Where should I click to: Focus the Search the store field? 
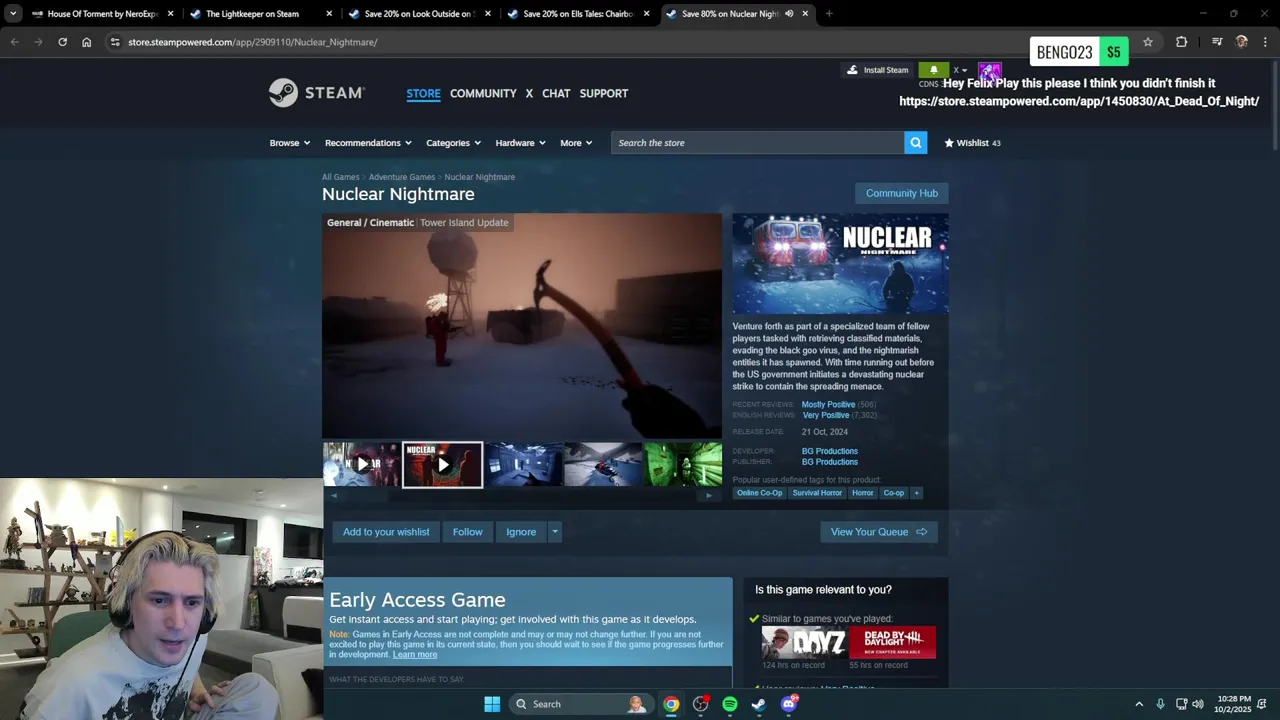click(758, 143)
